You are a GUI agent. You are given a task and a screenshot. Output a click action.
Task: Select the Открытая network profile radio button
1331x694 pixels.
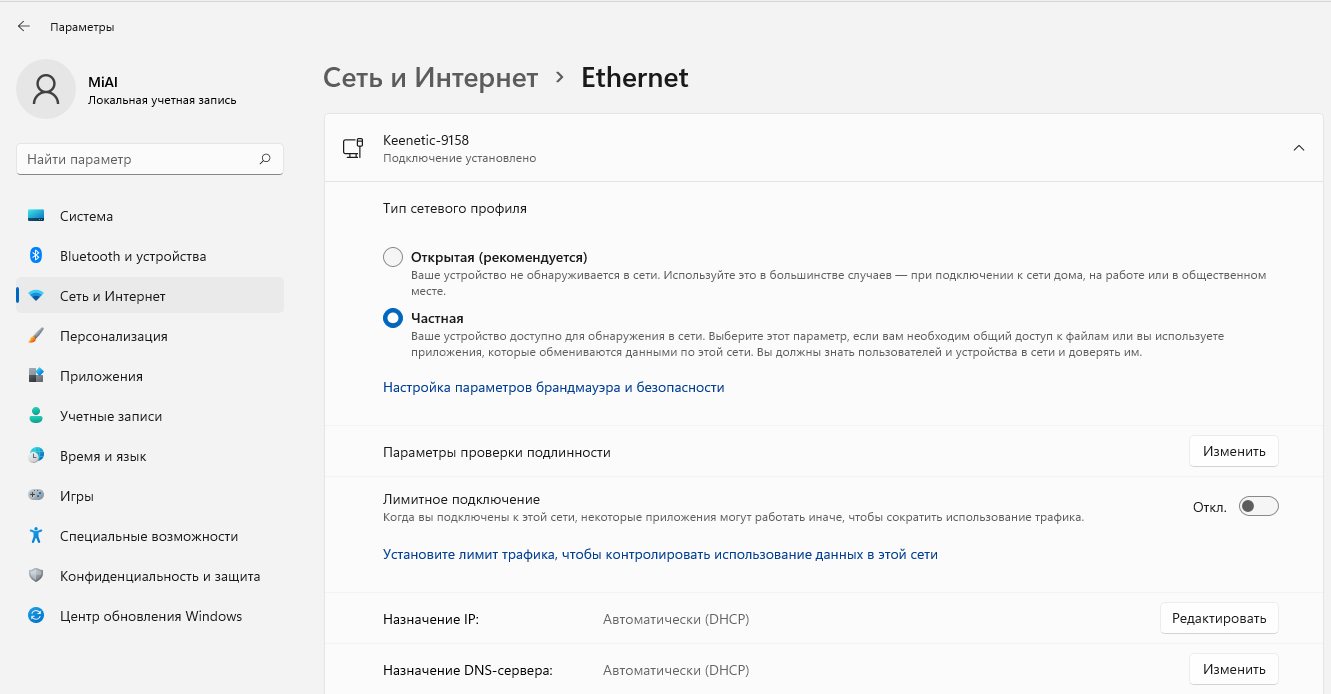(x=393, y=257)
